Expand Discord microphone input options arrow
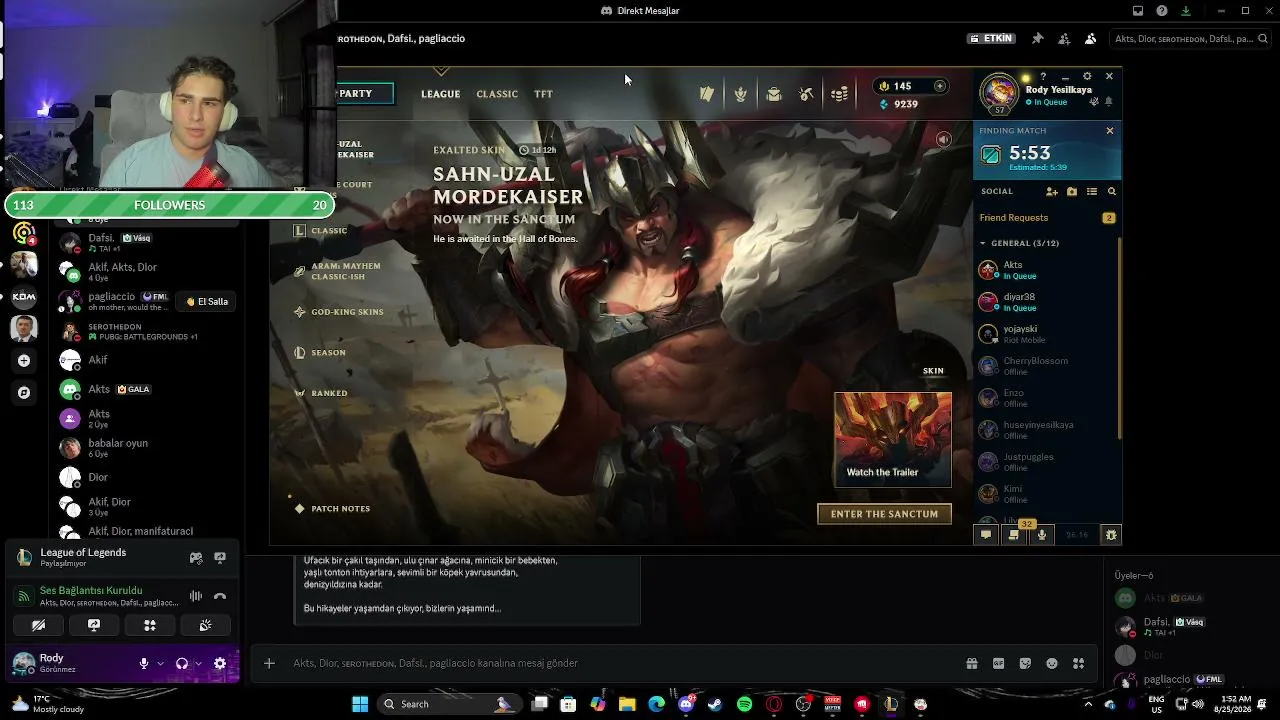 pos(160,663)
